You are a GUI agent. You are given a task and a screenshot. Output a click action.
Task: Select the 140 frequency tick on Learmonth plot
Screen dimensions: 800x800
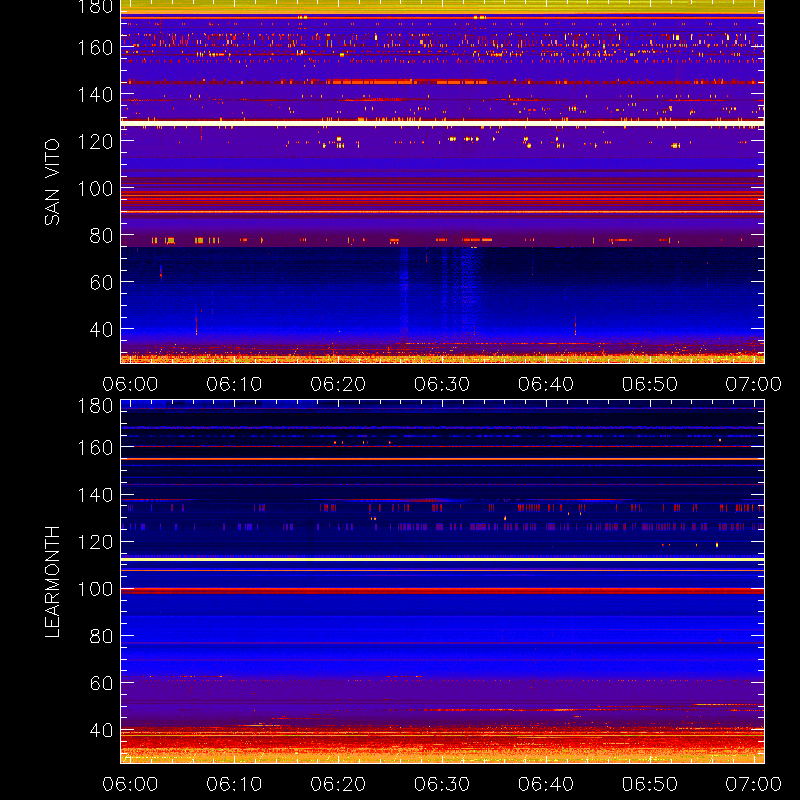[x=95, y=495]
